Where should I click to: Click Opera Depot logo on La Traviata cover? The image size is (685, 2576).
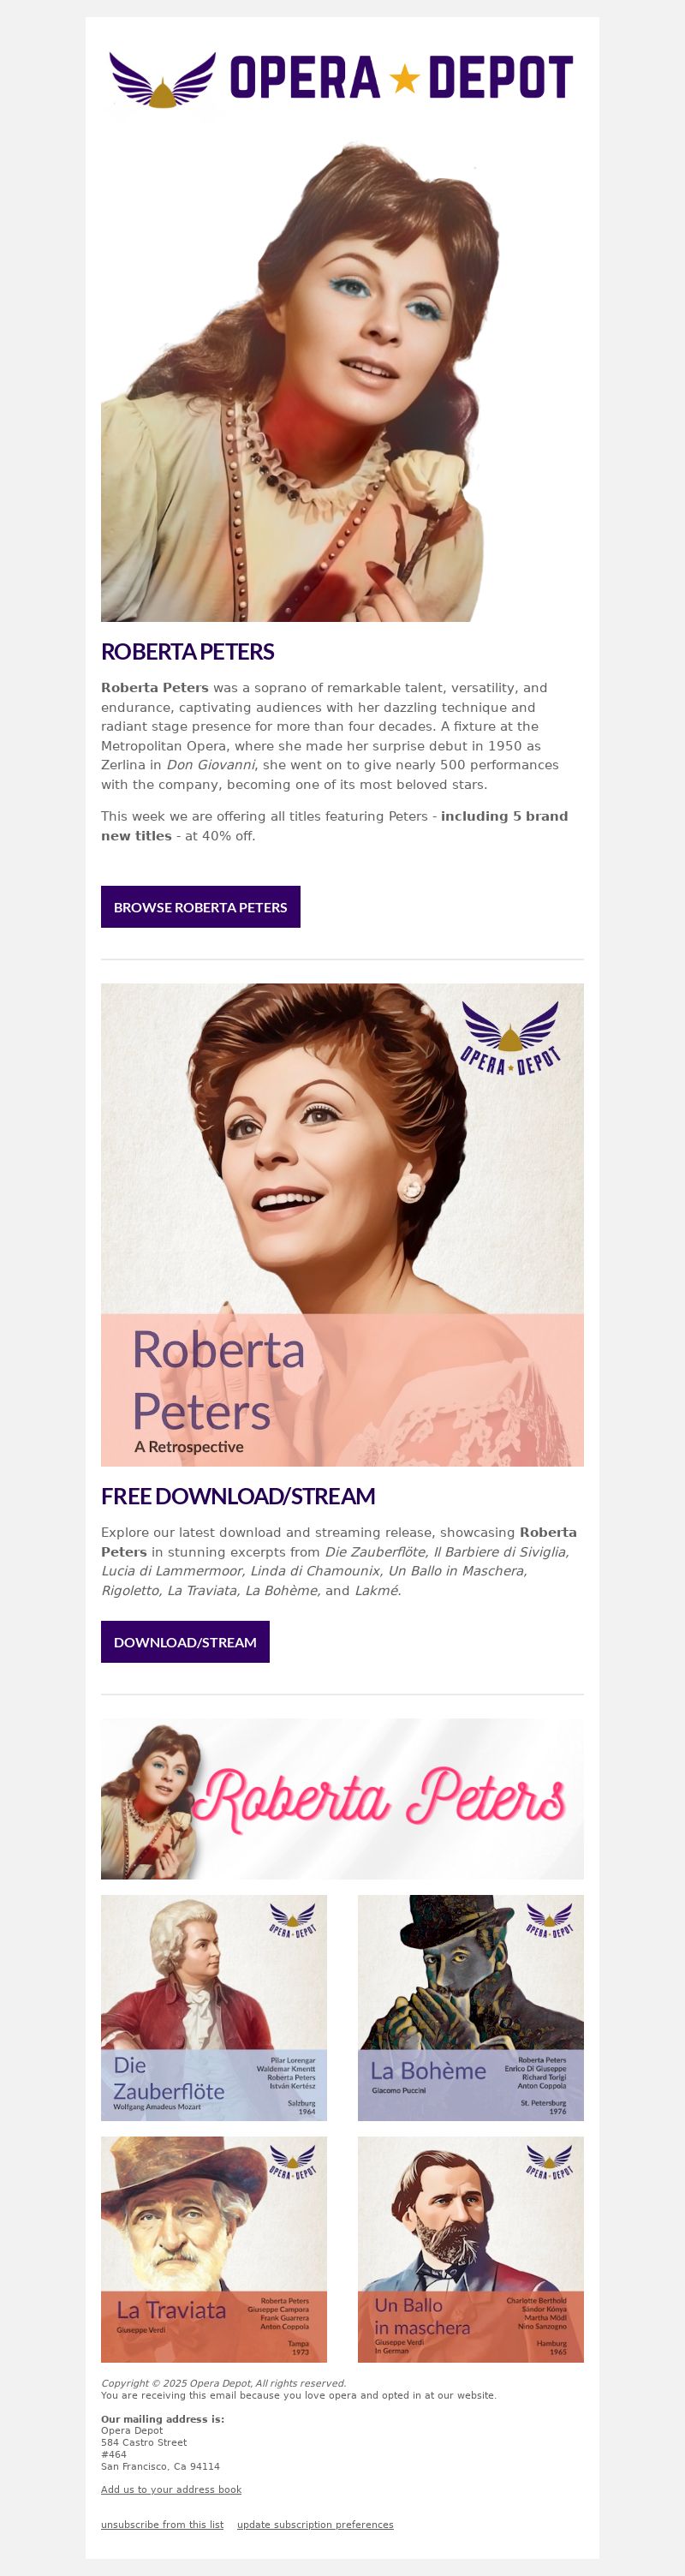tap(293, 2162)
